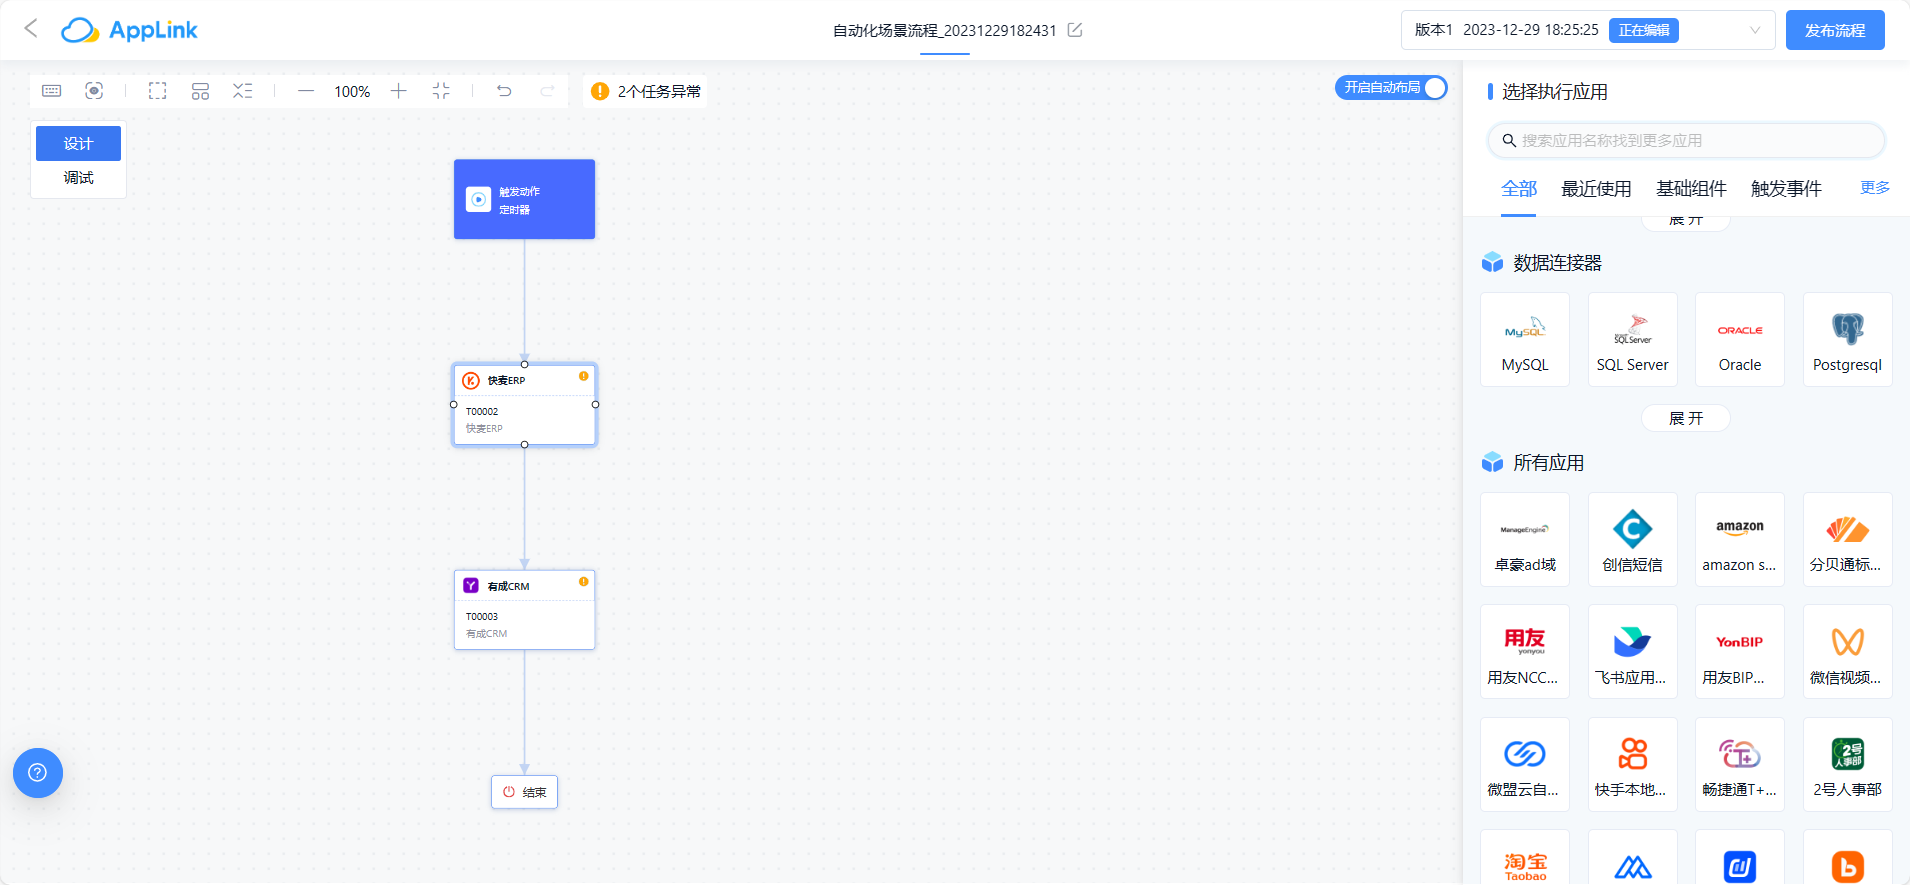Choose the Postgresql connector

[1847, 340]
